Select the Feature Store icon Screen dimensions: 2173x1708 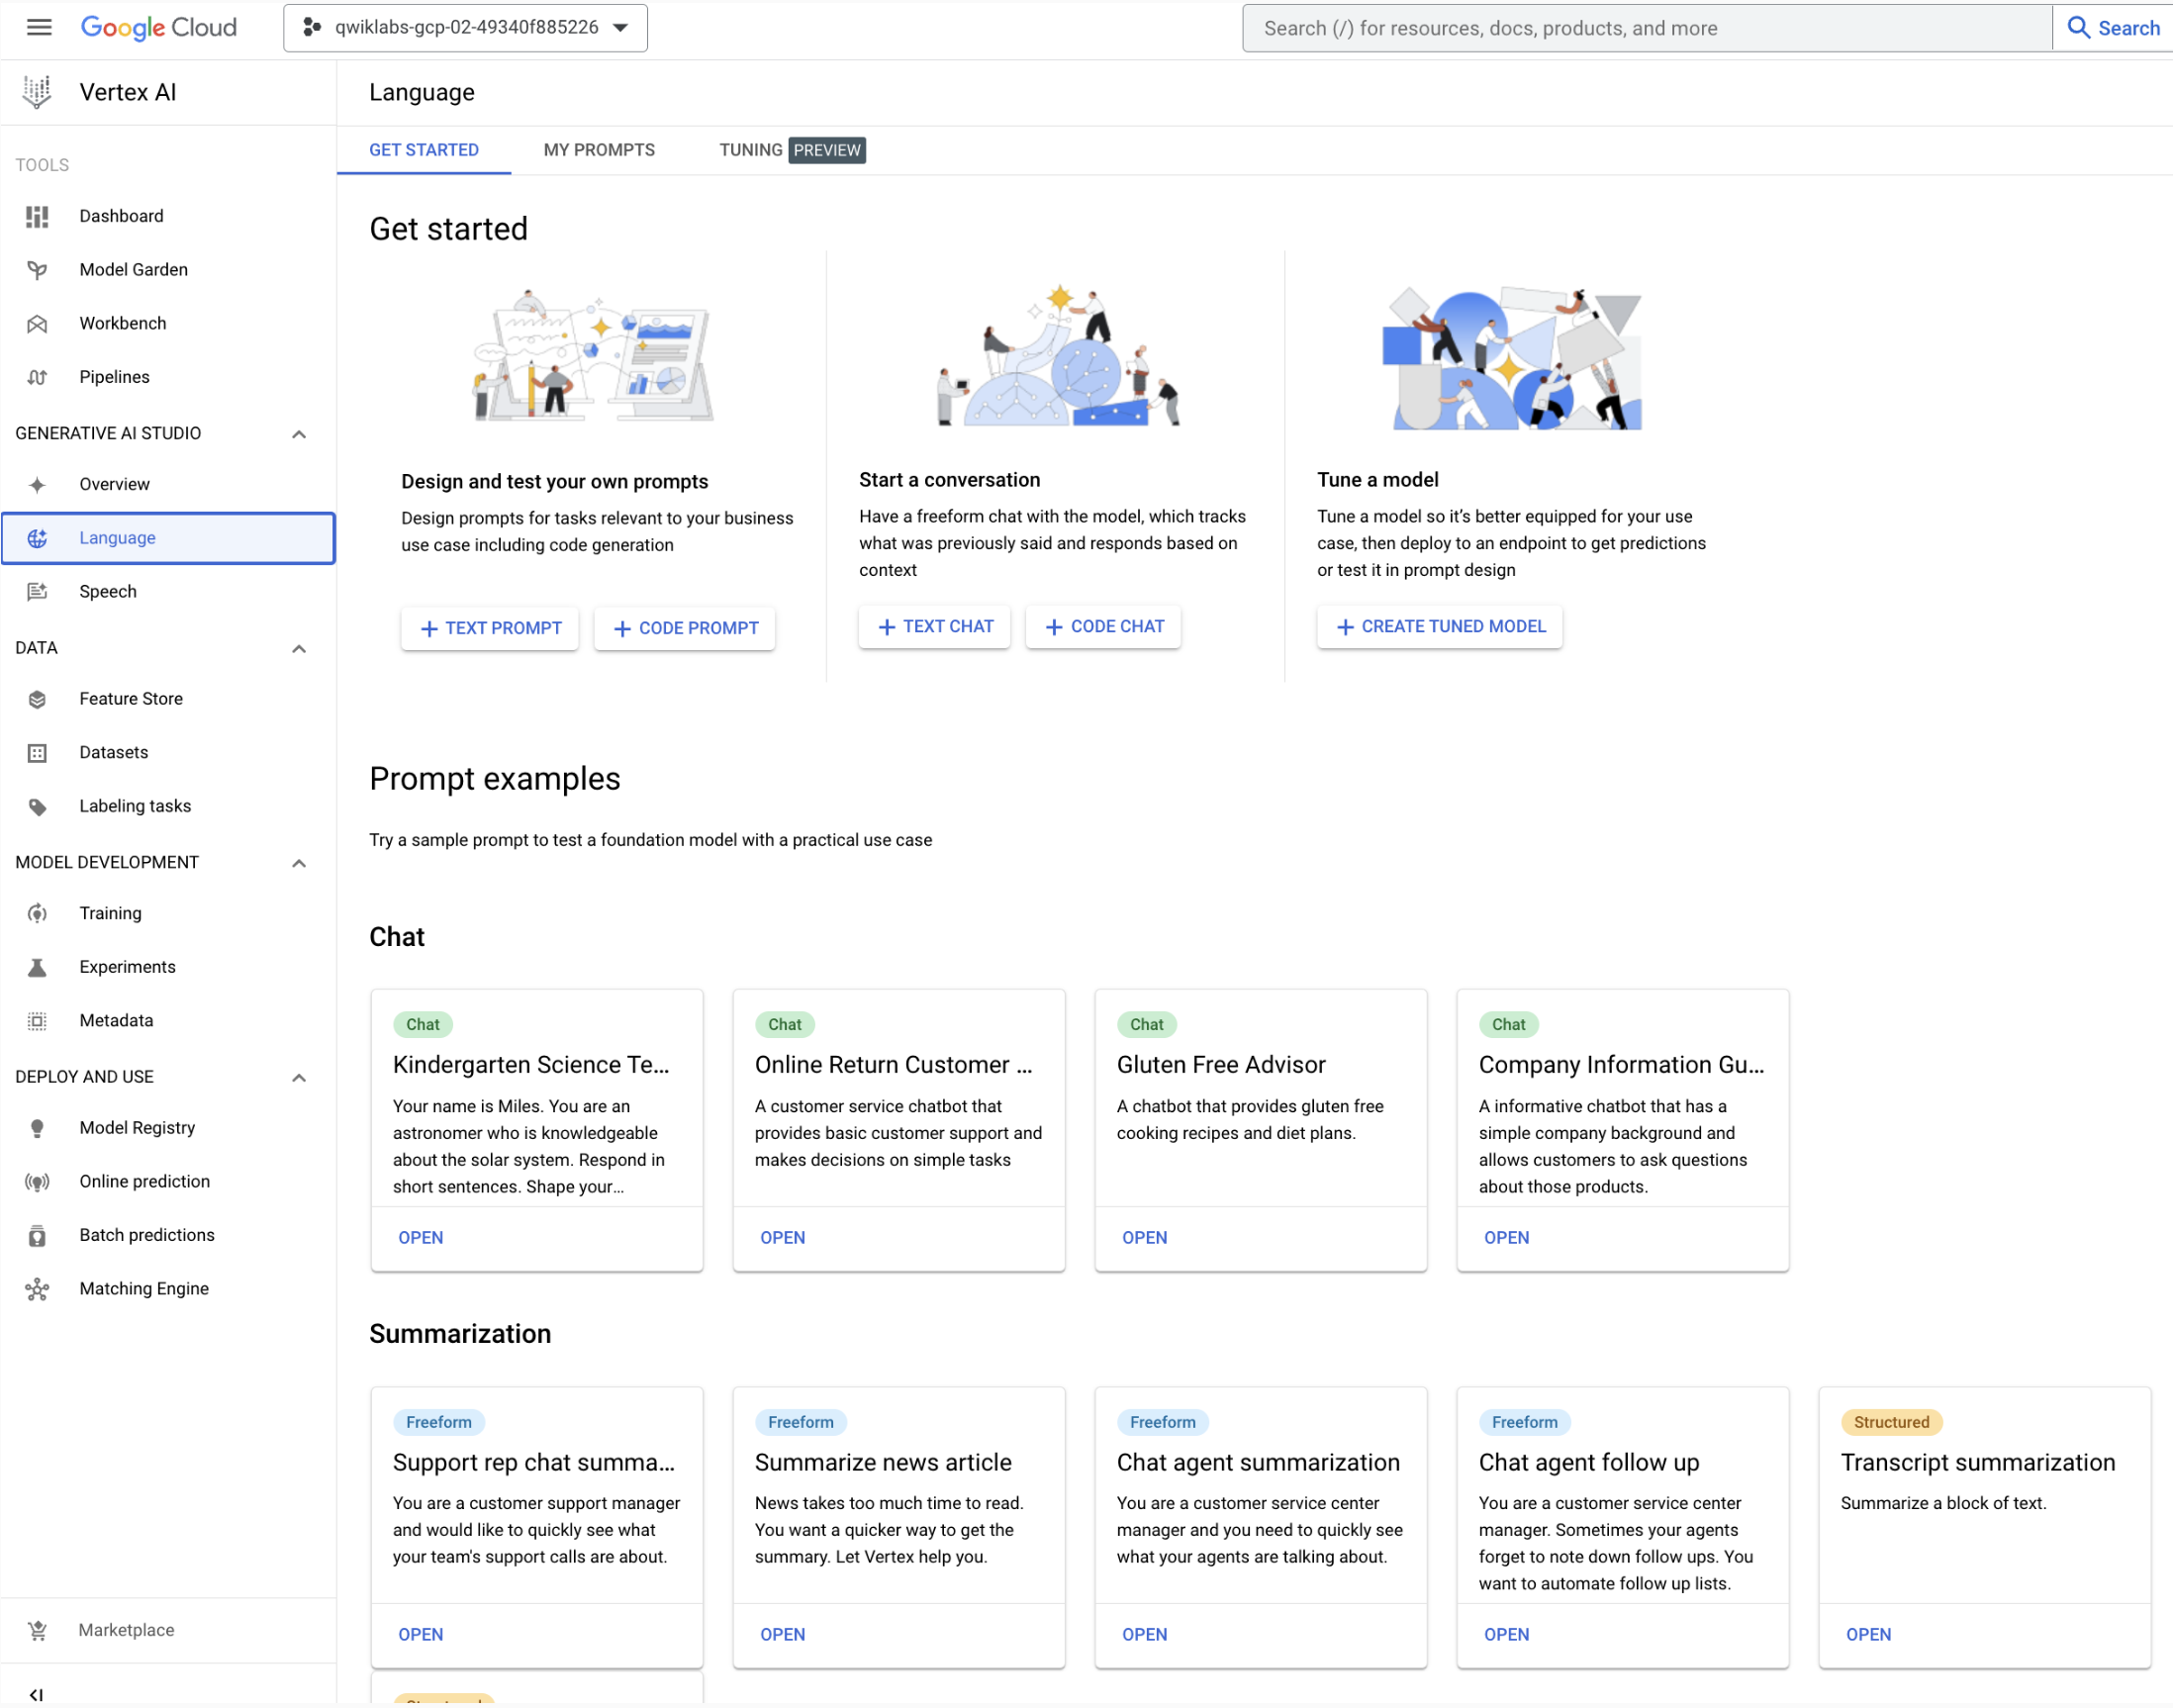click(x=39, y=699)
